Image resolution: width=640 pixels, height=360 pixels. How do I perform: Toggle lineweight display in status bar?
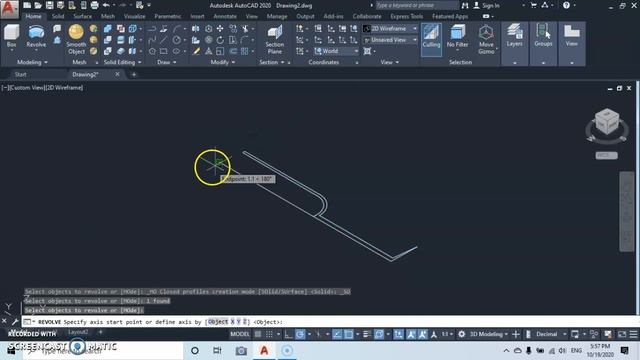tap(367, 334)
